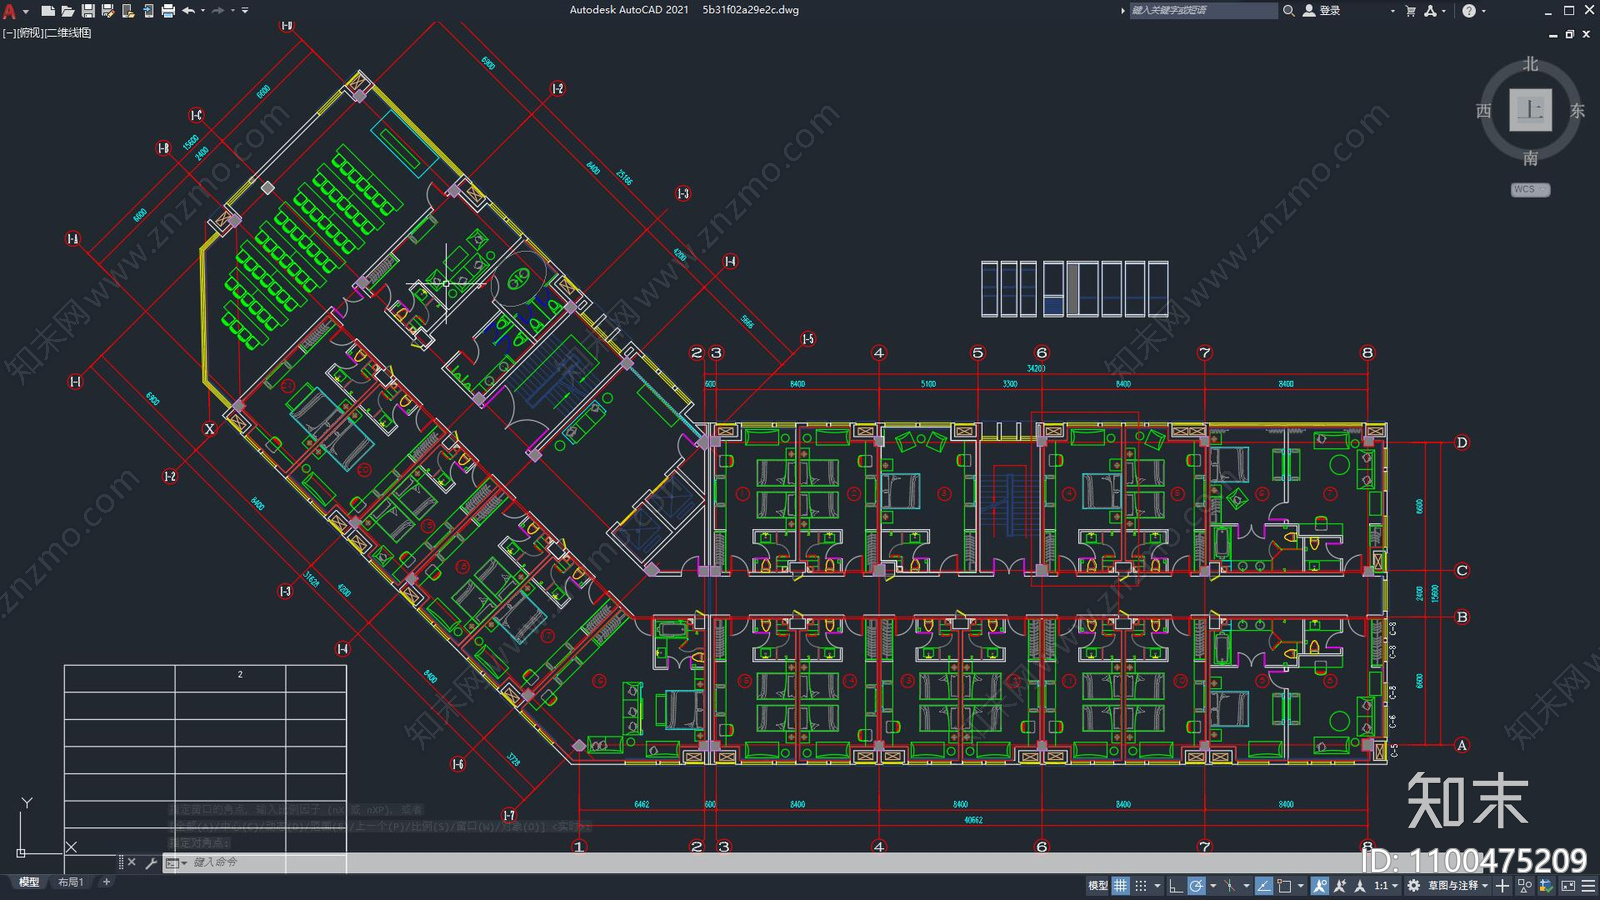Image resolution: width=1600 pixels, height=900 pixels.
Task: Click the New drawing icon
Action: tap(47, 11)
